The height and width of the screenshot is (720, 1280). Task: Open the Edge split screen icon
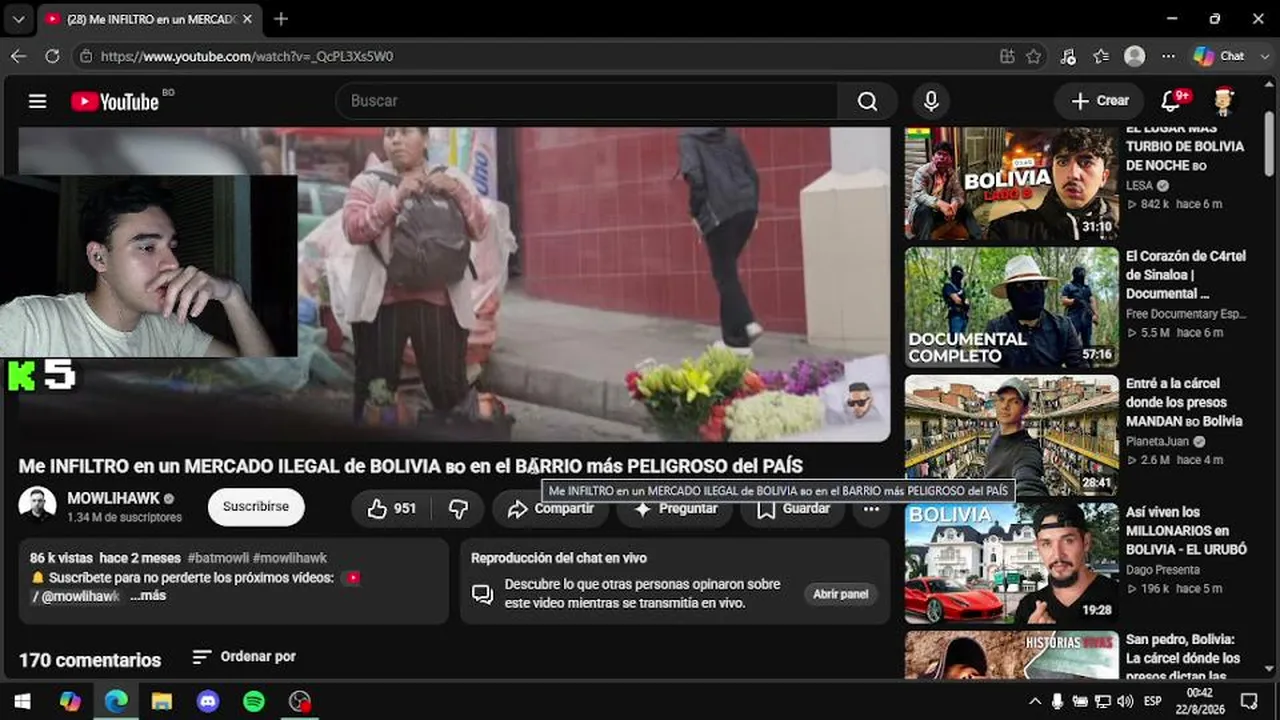click(x=1007, y=56)
